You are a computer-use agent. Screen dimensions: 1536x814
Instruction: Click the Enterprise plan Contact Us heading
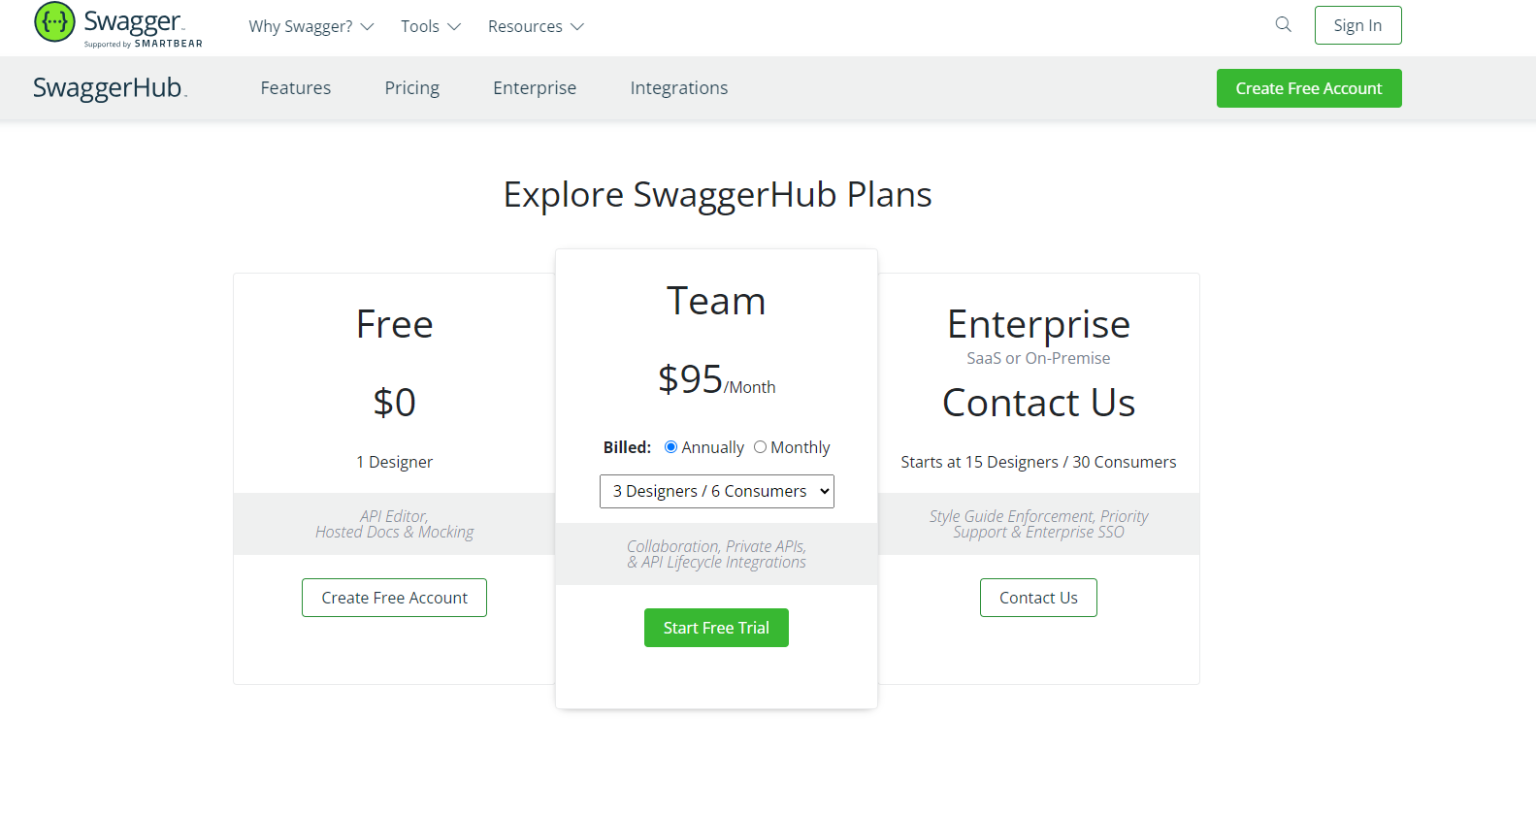pos(1038,403)
